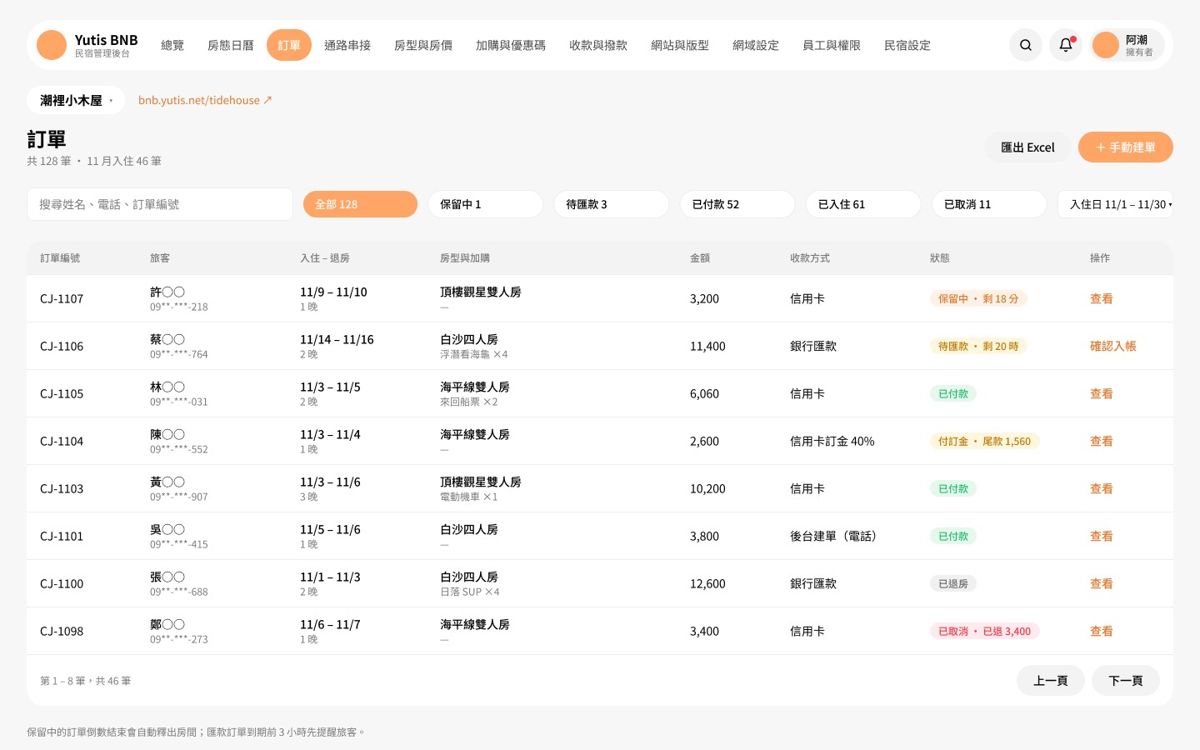Filter by 已取消 11

[989, 204]
